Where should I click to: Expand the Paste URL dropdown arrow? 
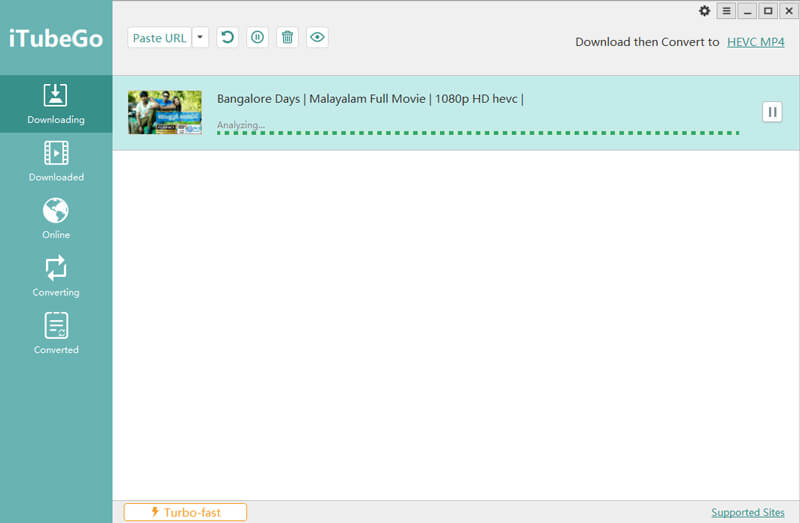pyautogui.click(x=200, y=37)
